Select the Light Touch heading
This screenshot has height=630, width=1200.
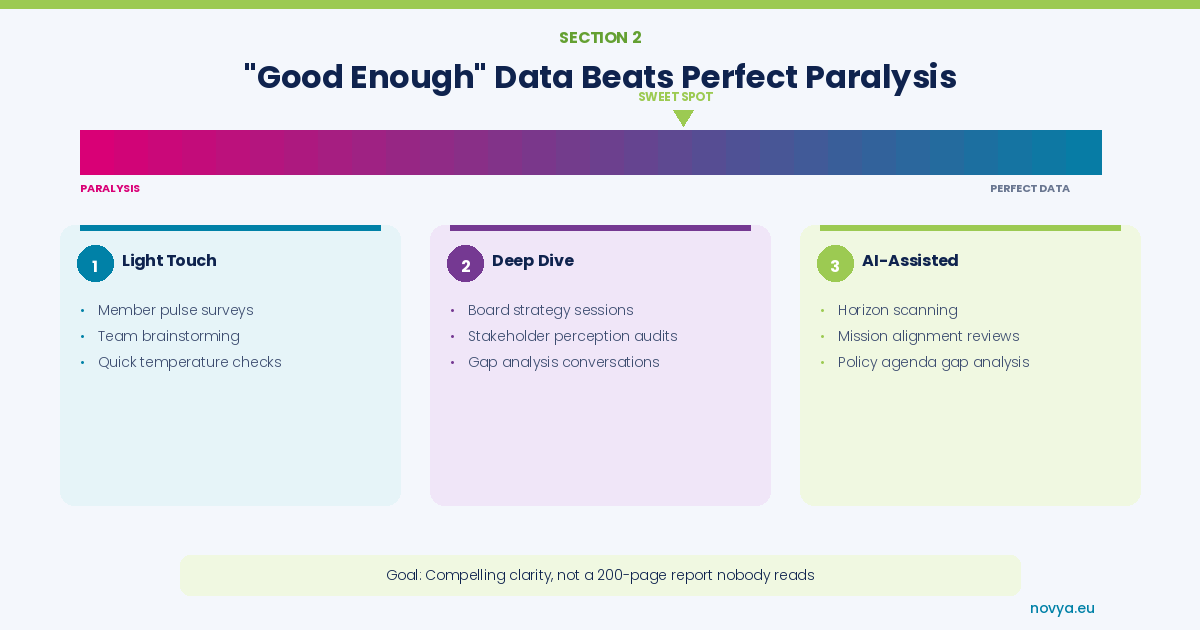pos(169,261)
